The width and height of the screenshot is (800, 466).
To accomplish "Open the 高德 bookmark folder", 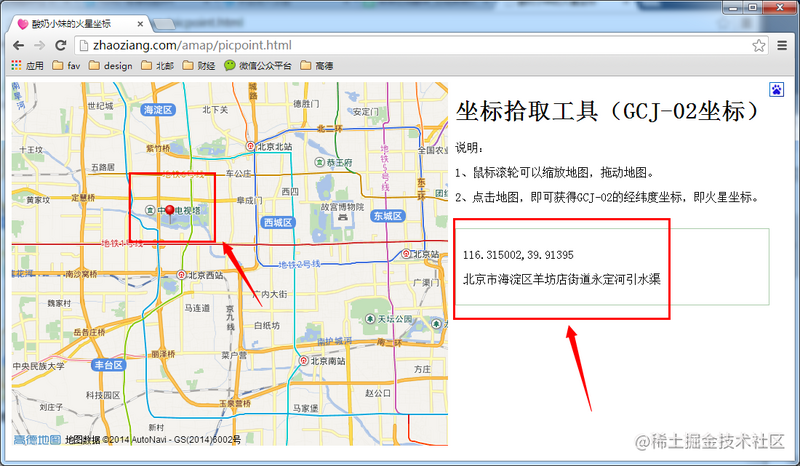I will click(317, 66).
